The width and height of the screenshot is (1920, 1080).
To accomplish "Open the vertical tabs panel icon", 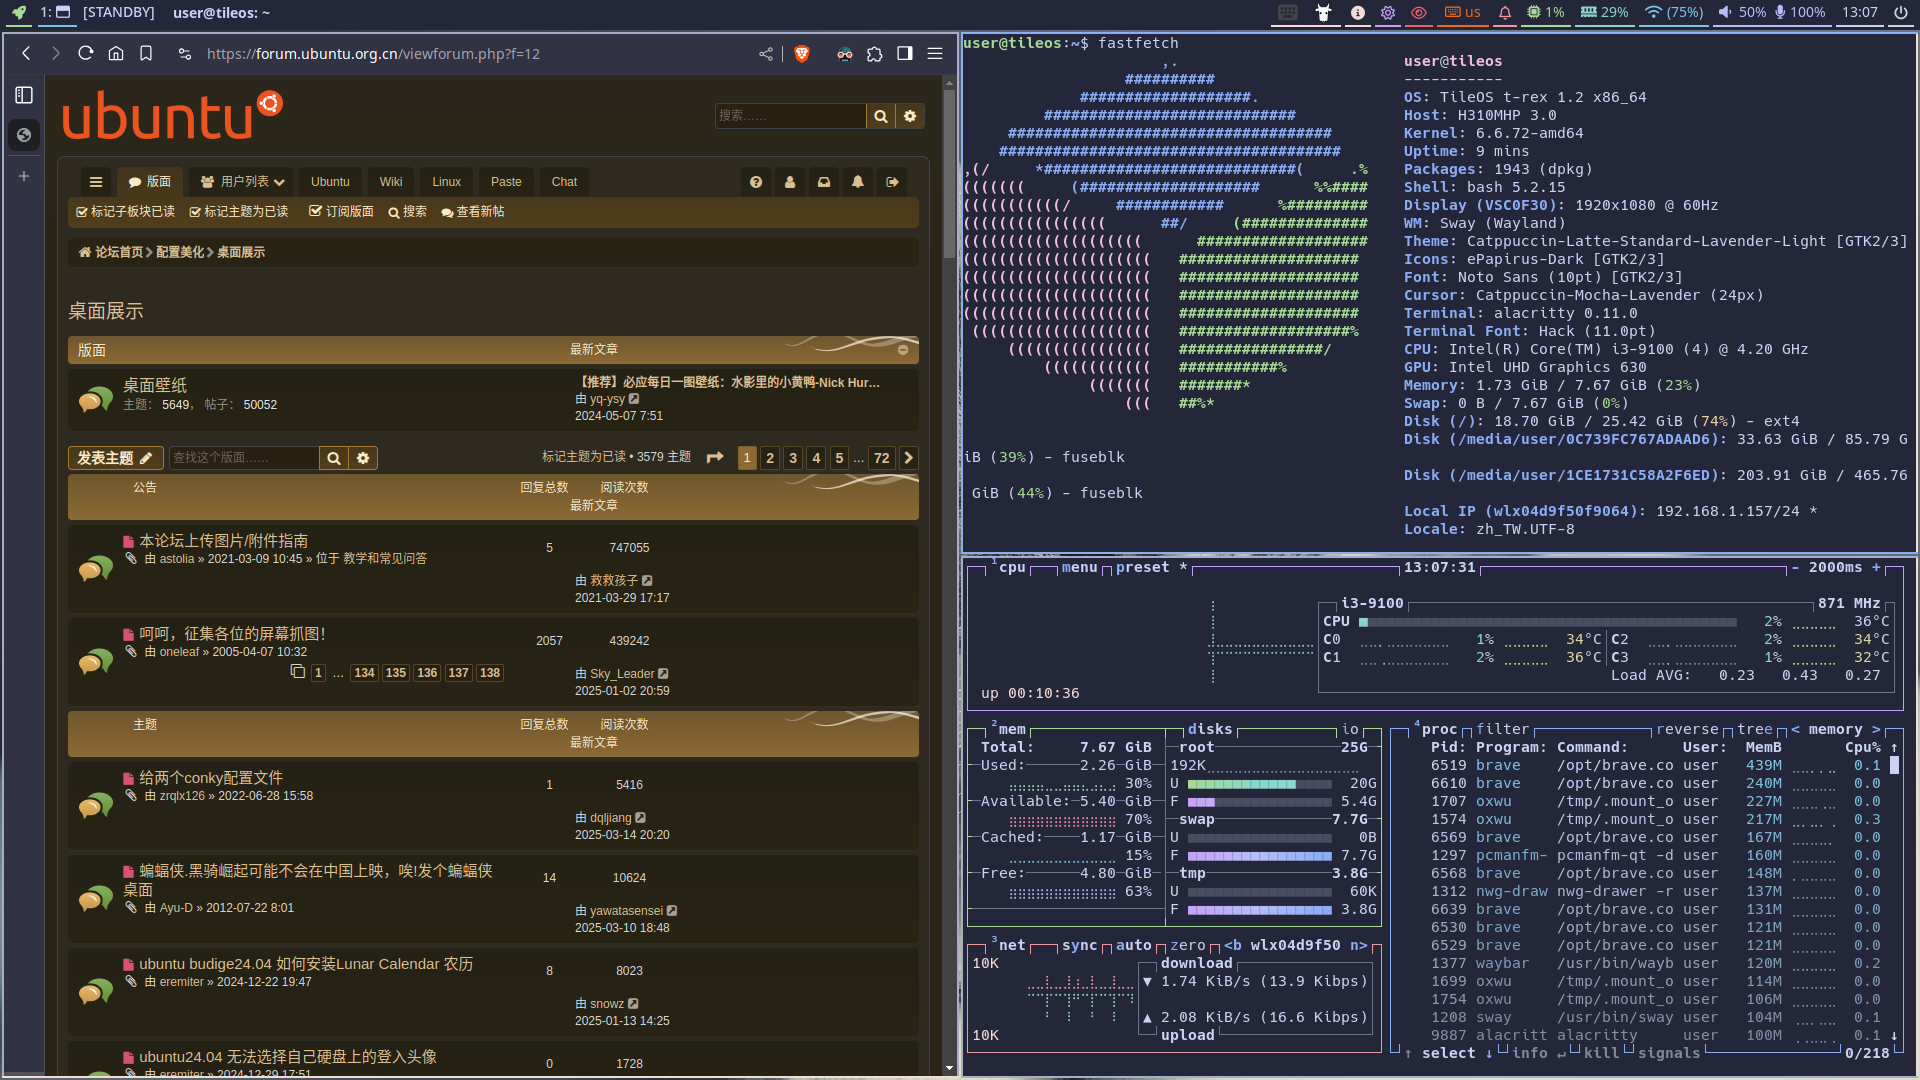I will click(x=24, y=95).
